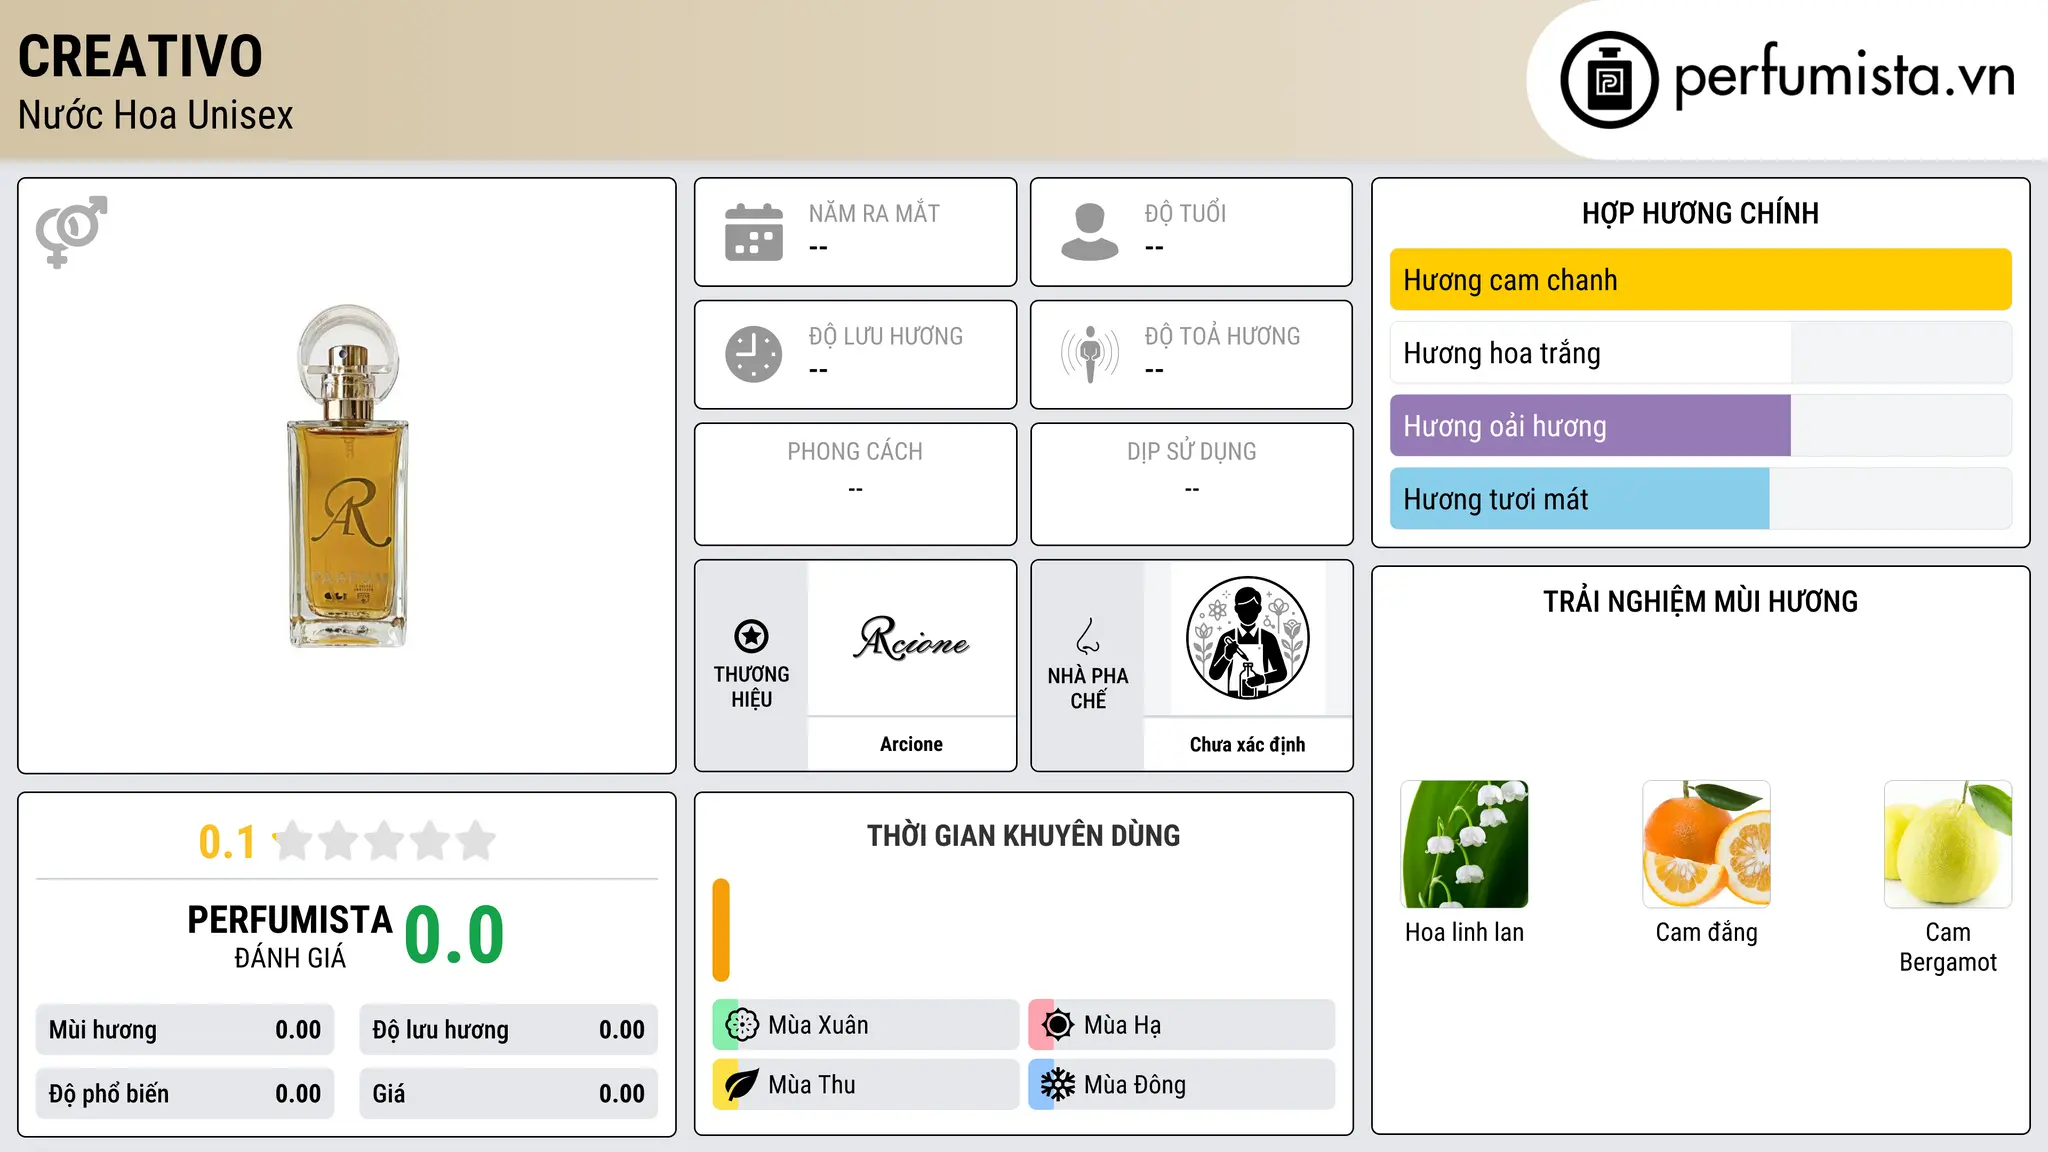Click the Hoa linh lan caption
The height and width of the screenshot is (1152, 2048).
click(1465, 933)
